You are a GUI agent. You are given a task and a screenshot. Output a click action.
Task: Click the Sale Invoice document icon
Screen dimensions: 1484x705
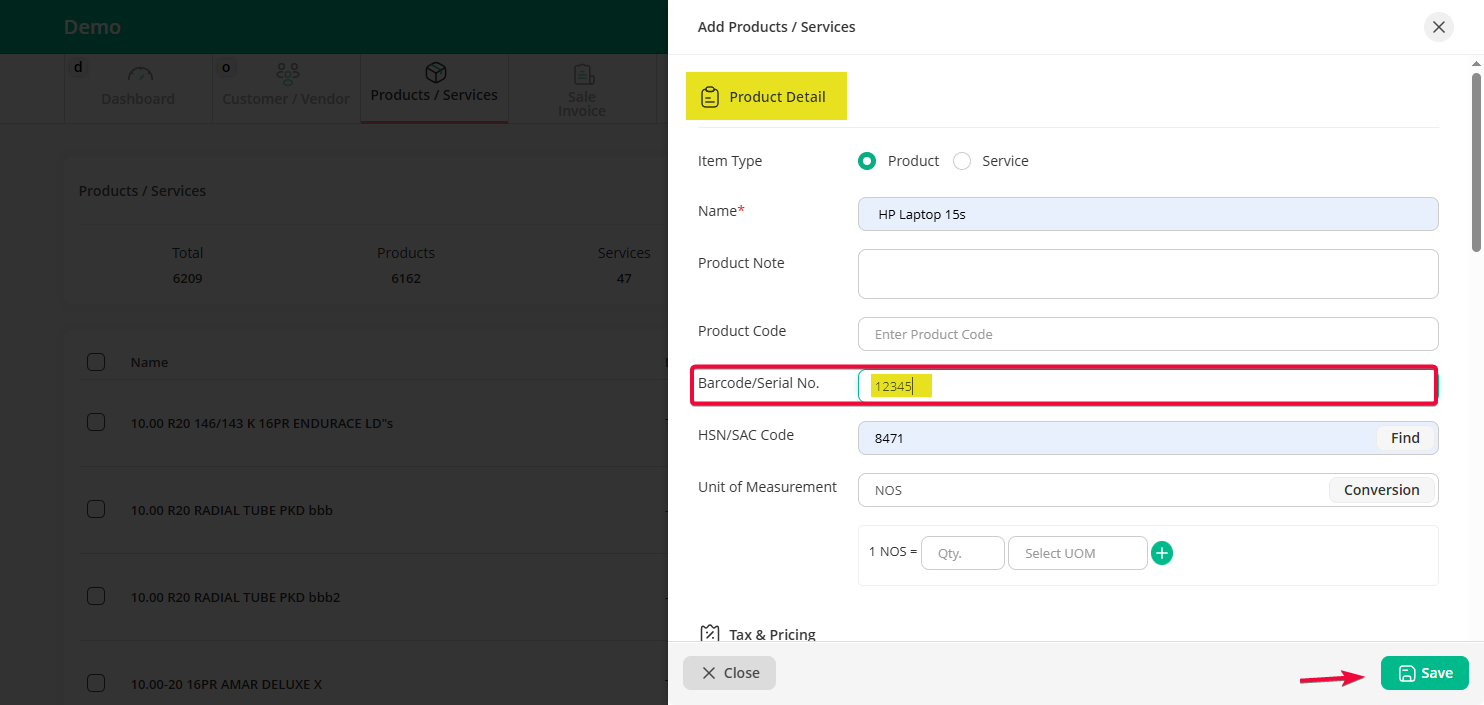[x=582, y=76]
